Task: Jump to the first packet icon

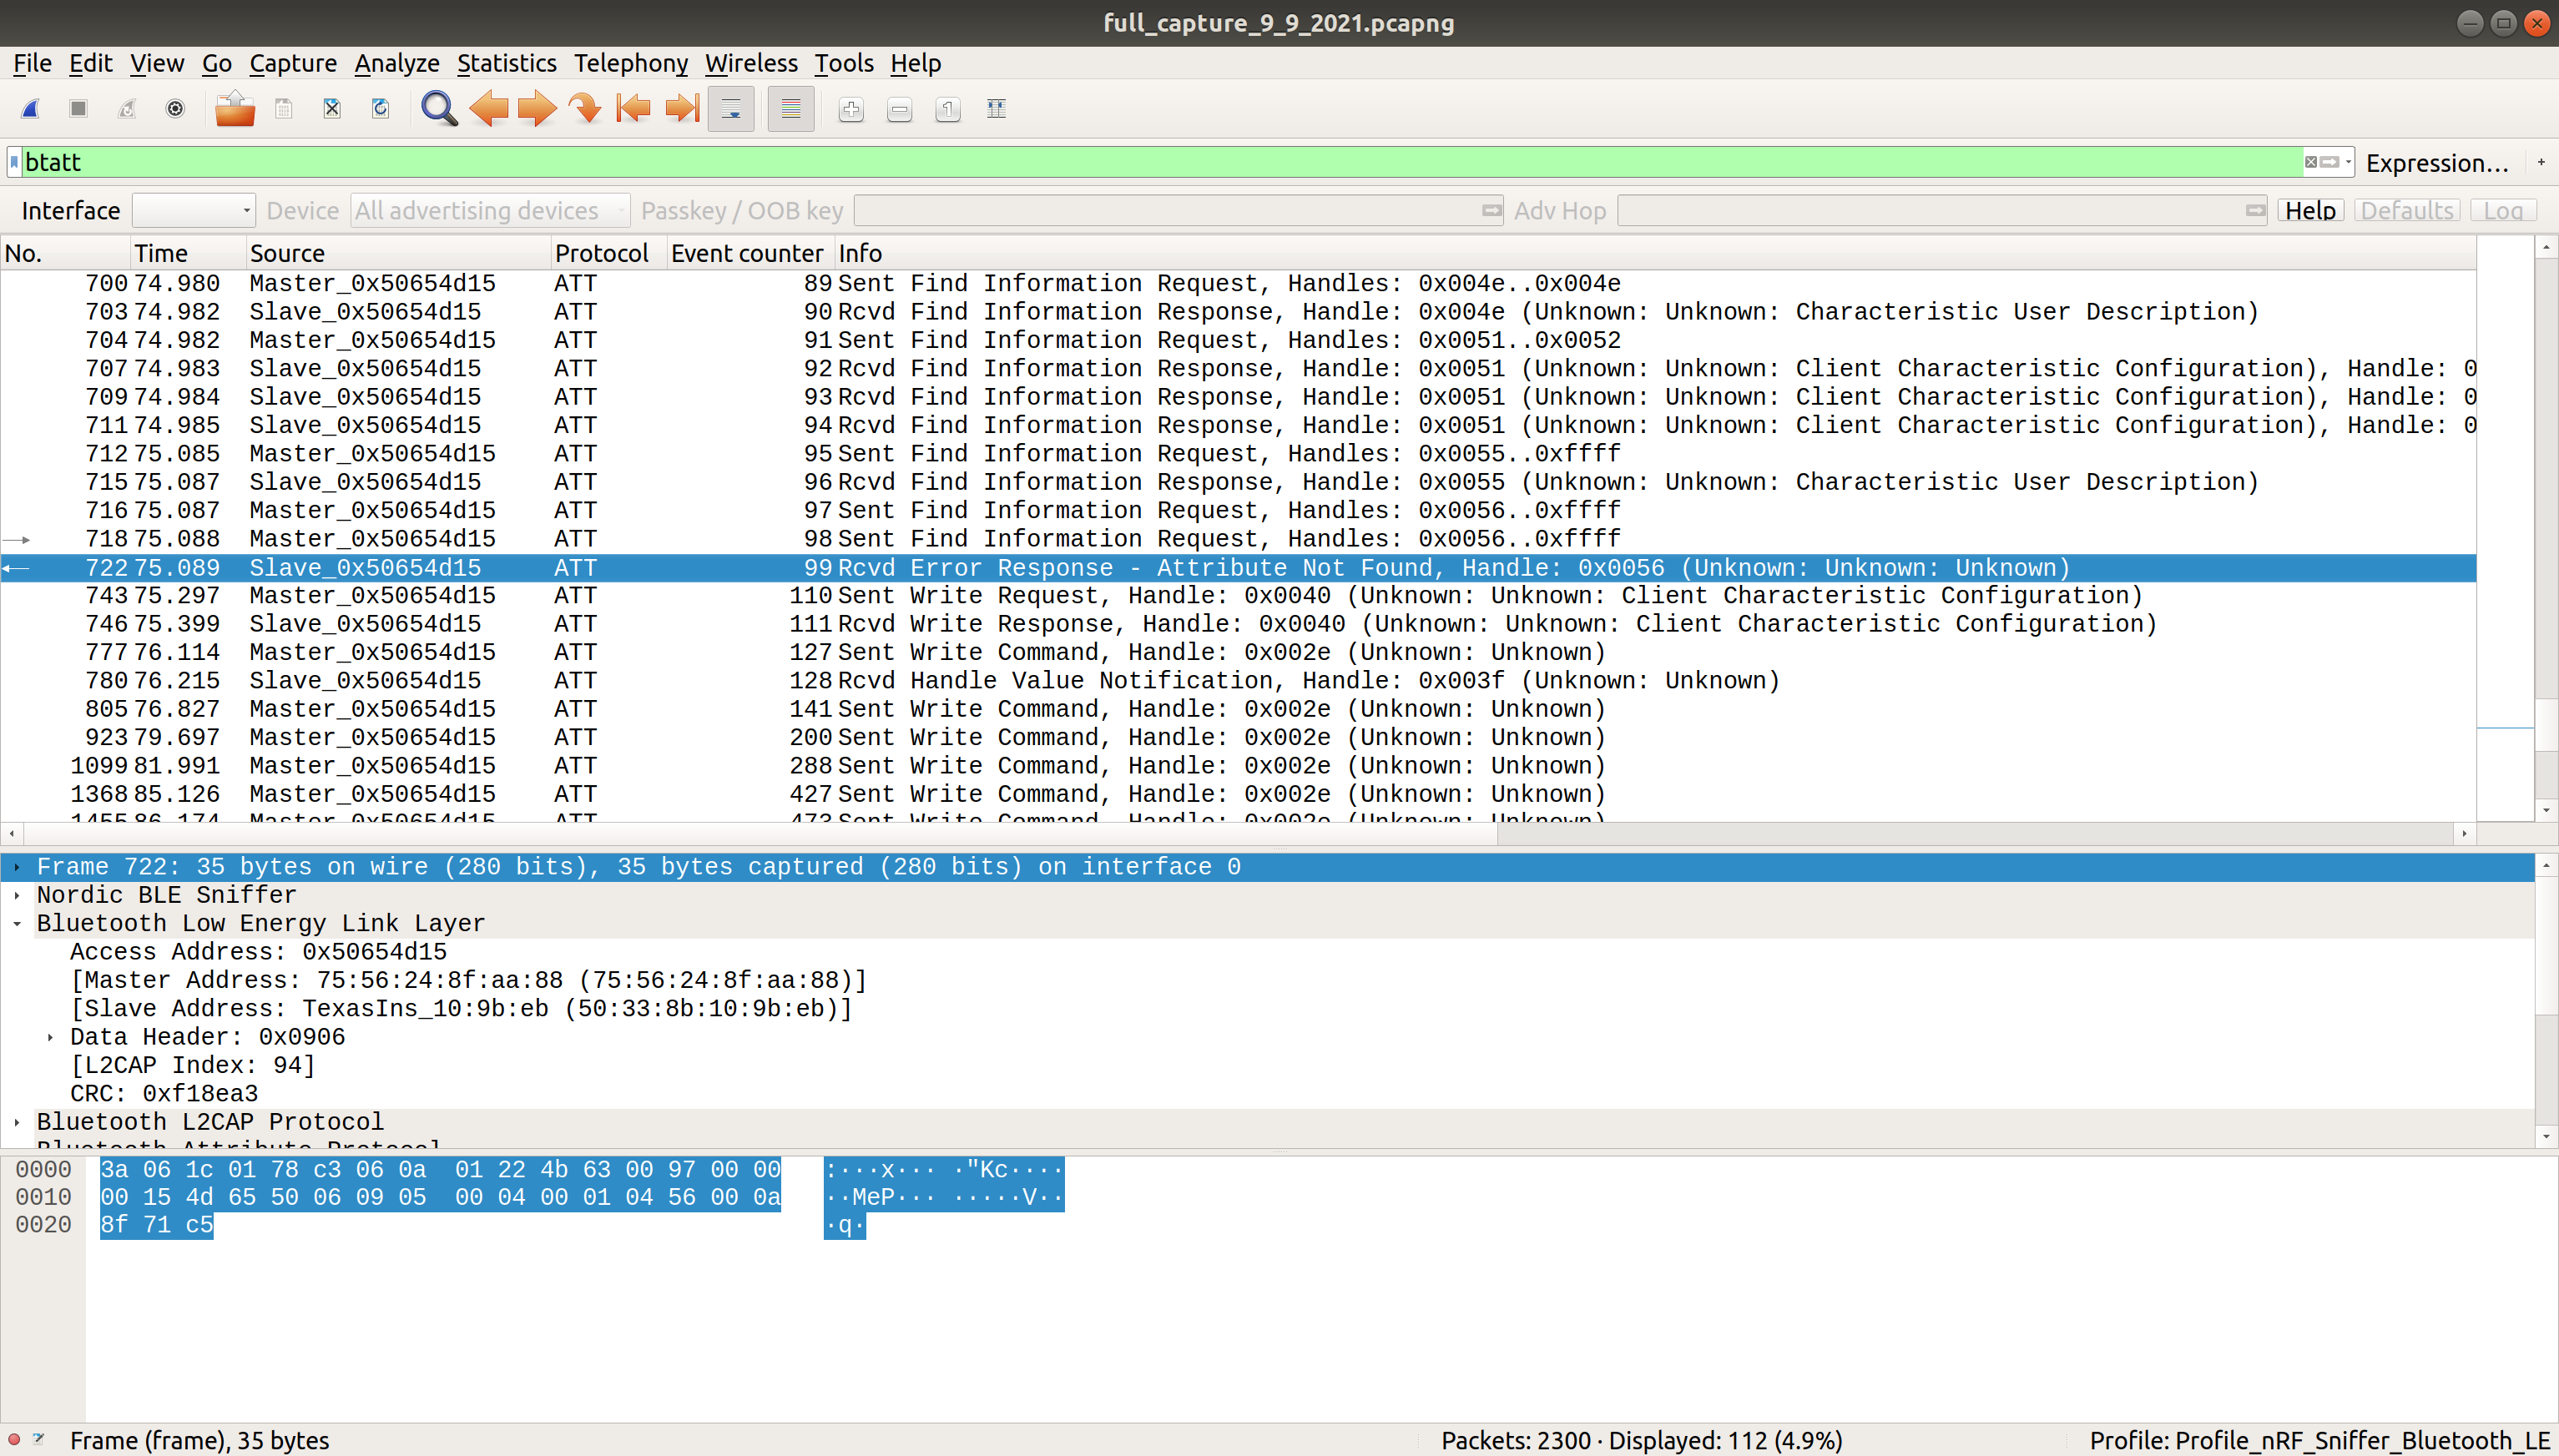Action: (x=633, y=109)
